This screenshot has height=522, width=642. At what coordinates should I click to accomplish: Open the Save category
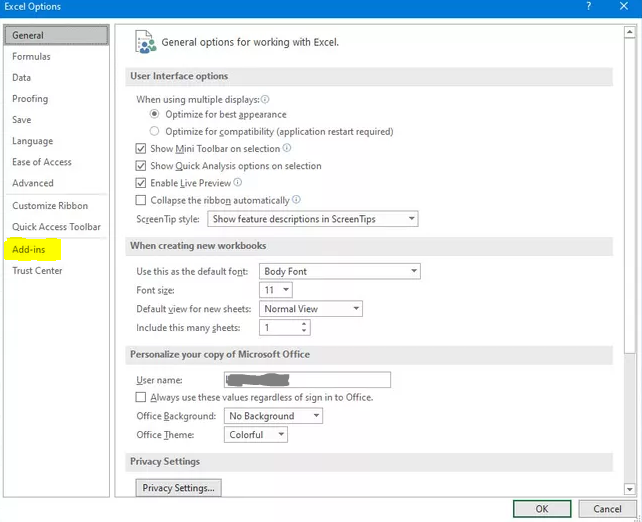[57, 120]
